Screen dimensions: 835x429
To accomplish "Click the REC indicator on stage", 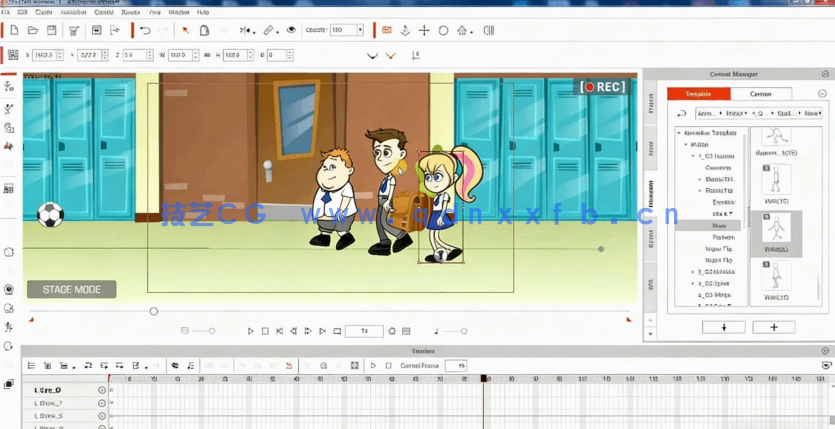I will click(x=602, y=86).
